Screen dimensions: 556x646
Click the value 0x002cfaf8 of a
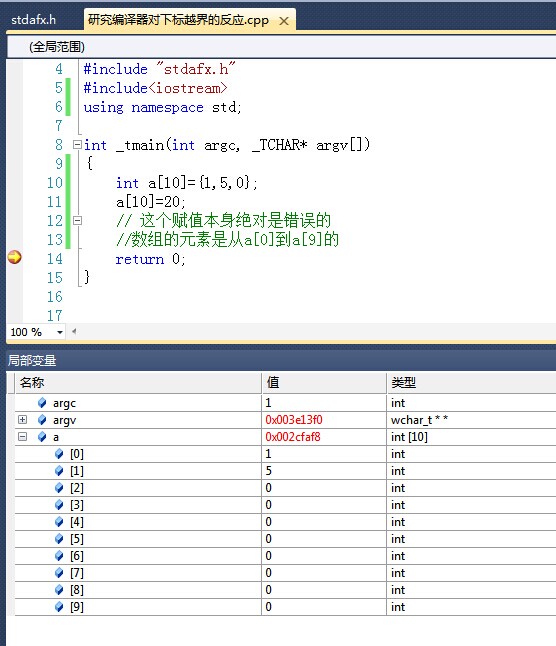(293, 437)
